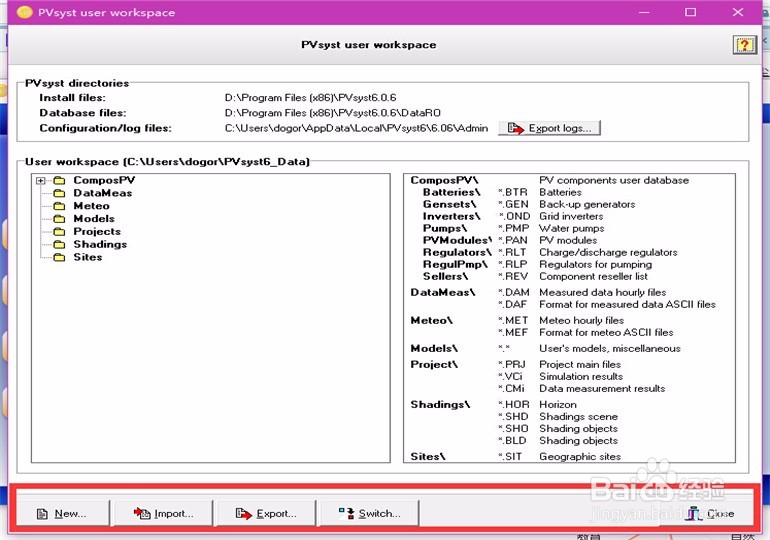Click the Install files path text

pyautogui.click(x=310, y=98)
